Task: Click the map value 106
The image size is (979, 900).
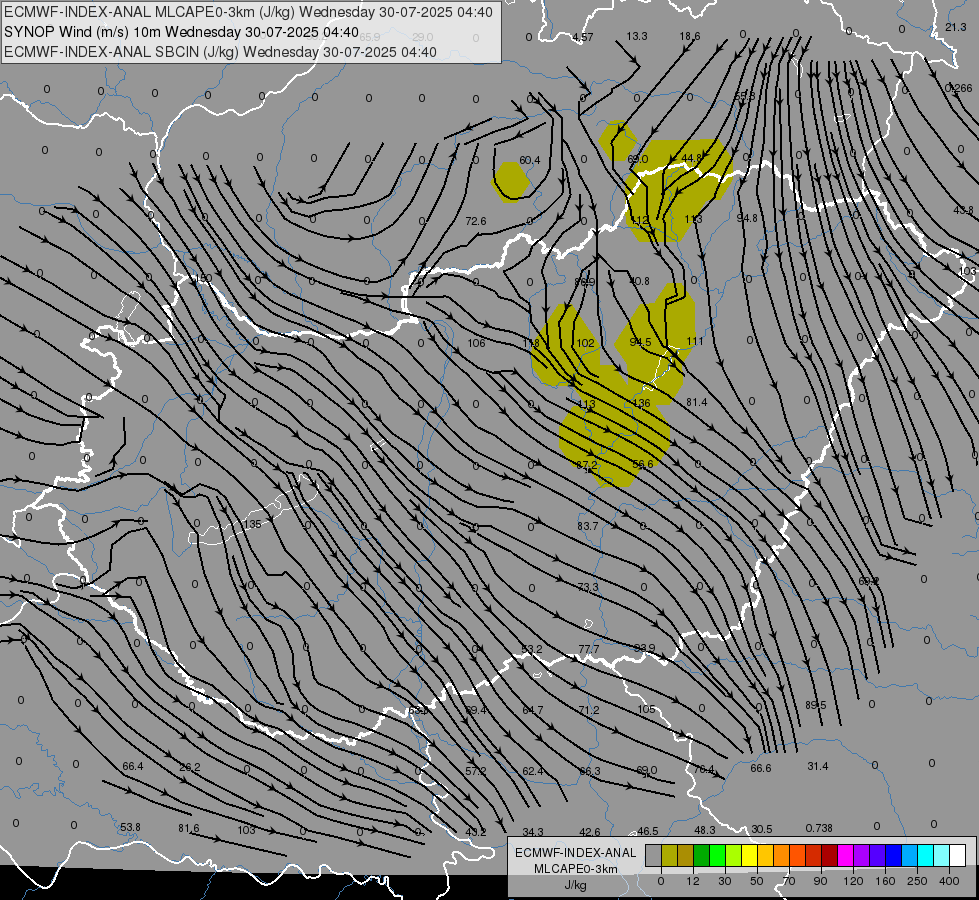Action: coord(476,343)
